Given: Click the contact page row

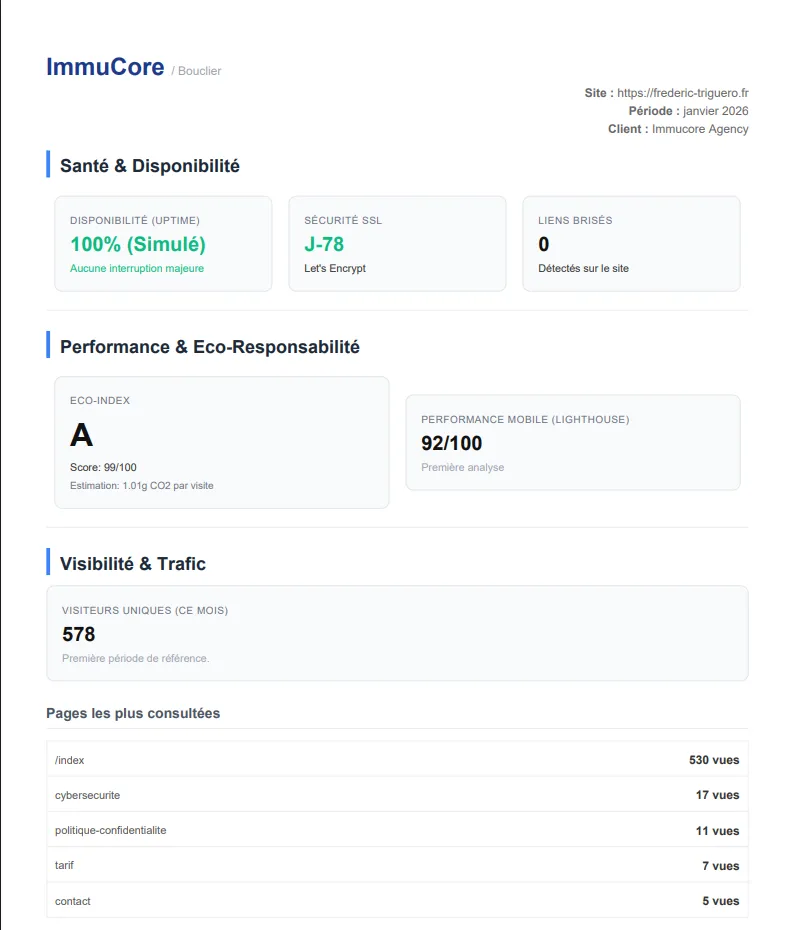Looking at the screenshot, I should coord(397,901).
